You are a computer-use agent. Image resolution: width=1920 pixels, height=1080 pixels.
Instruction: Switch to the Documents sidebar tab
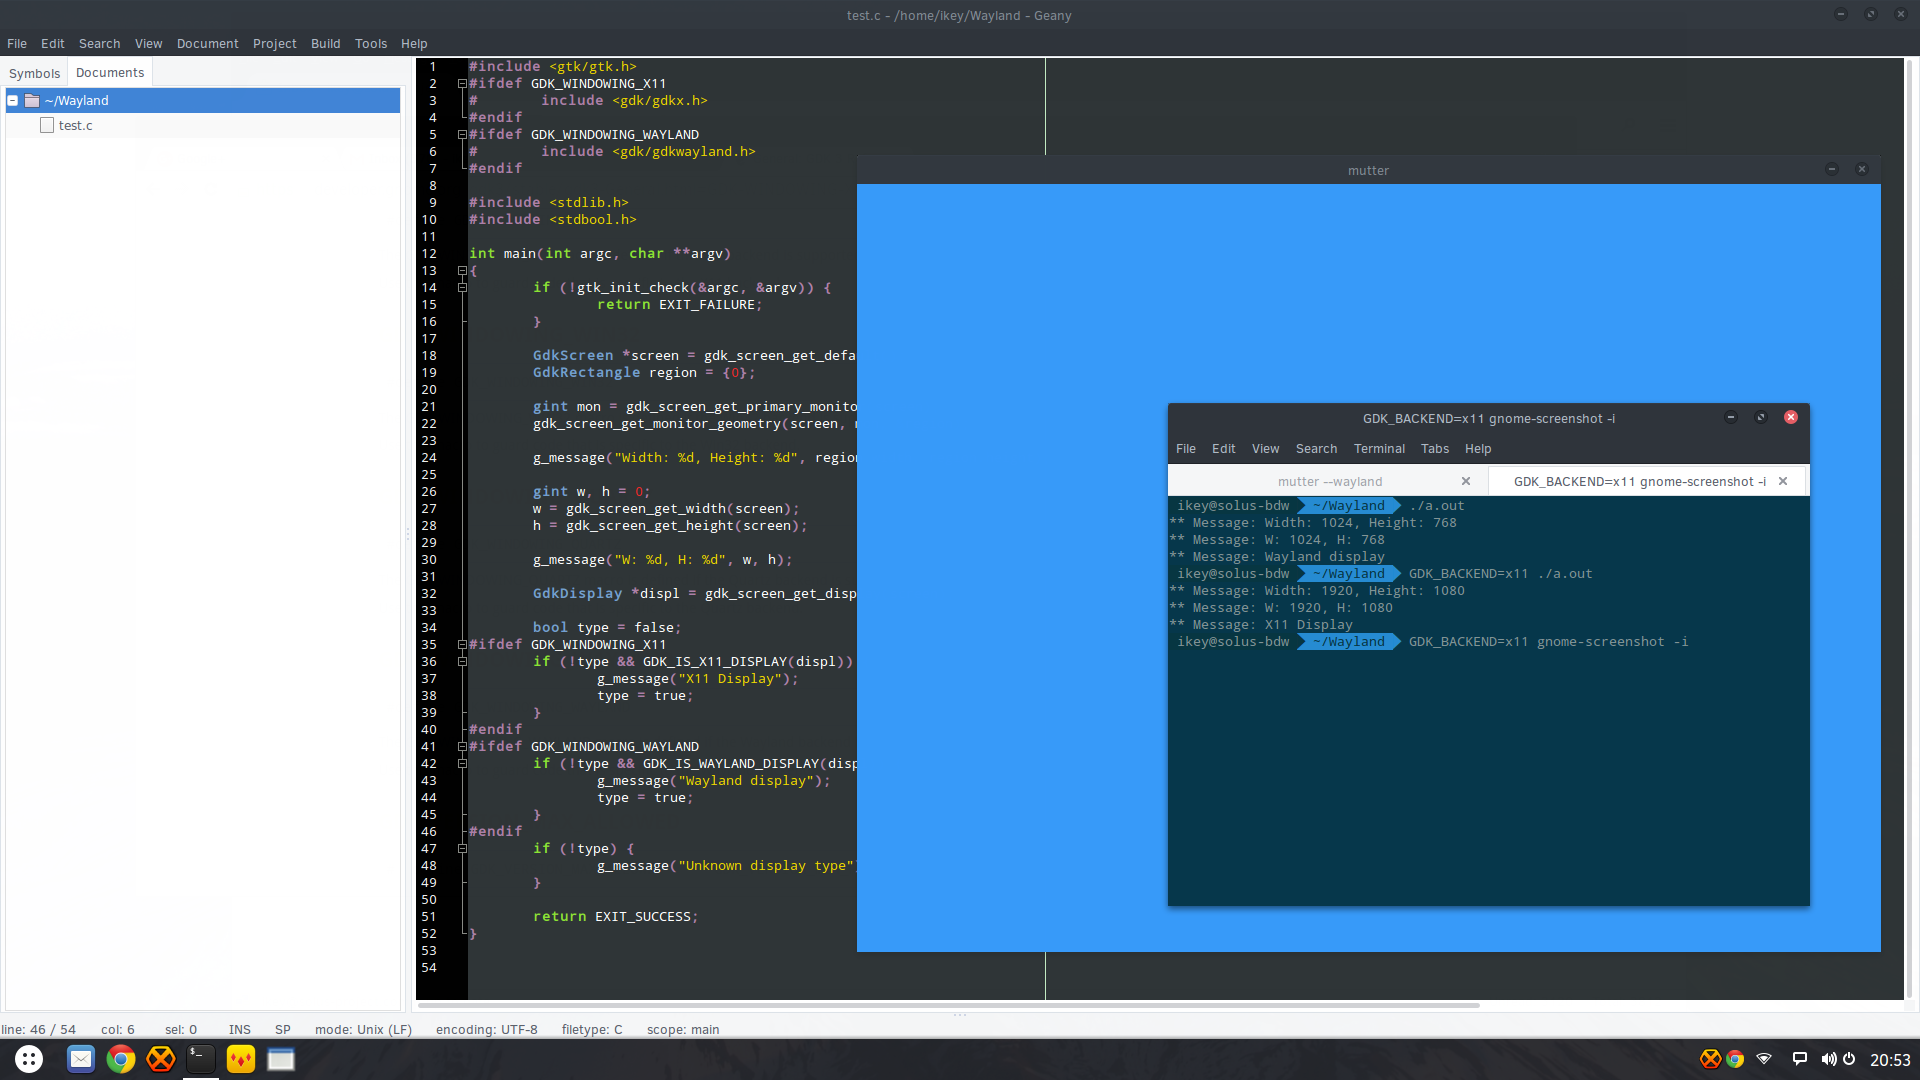pos(110,73)
